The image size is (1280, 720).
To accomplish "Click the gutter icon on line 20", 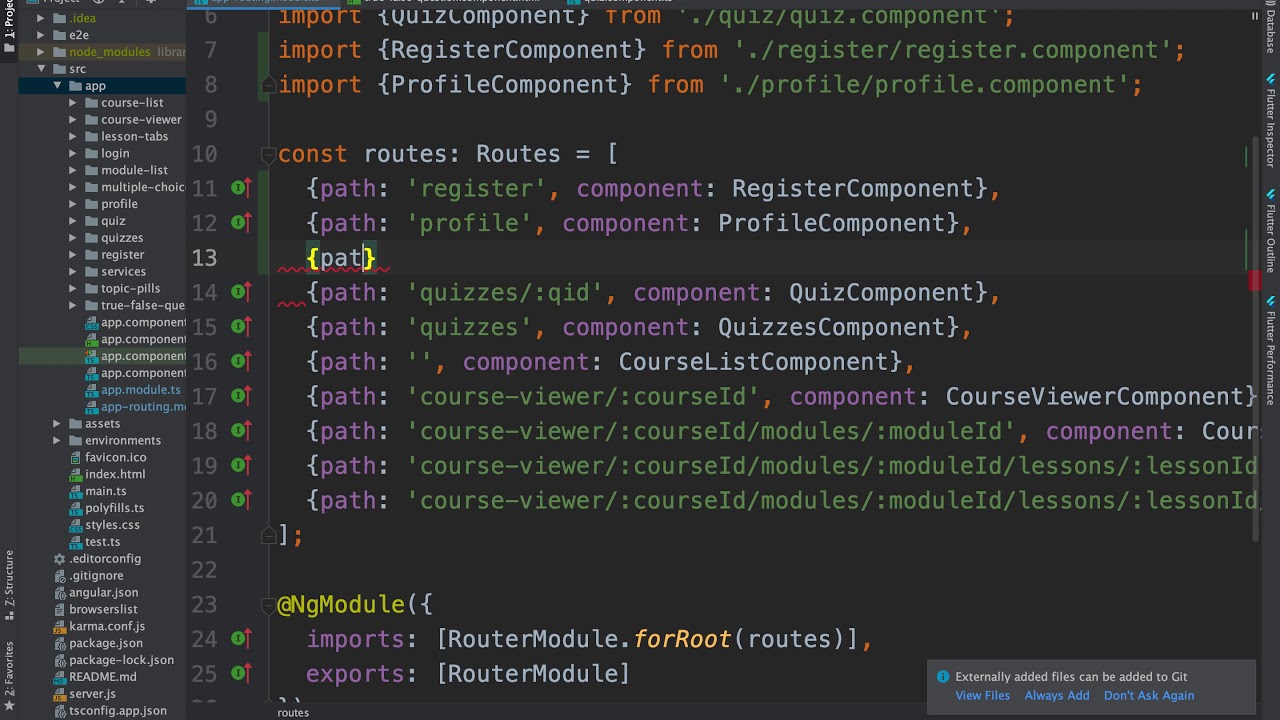I will point(241,500).
